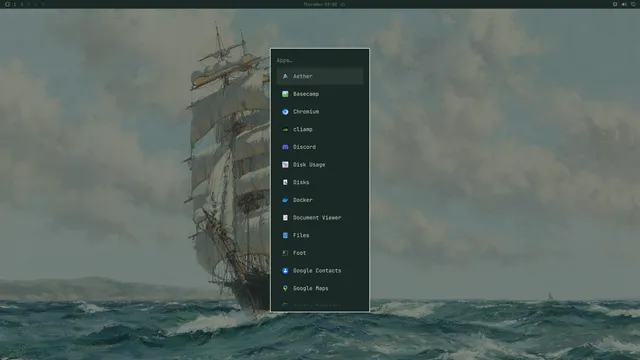Launch Aether from the app list
The height and width of the screenshot is (360, 640).
pos(320,76)
